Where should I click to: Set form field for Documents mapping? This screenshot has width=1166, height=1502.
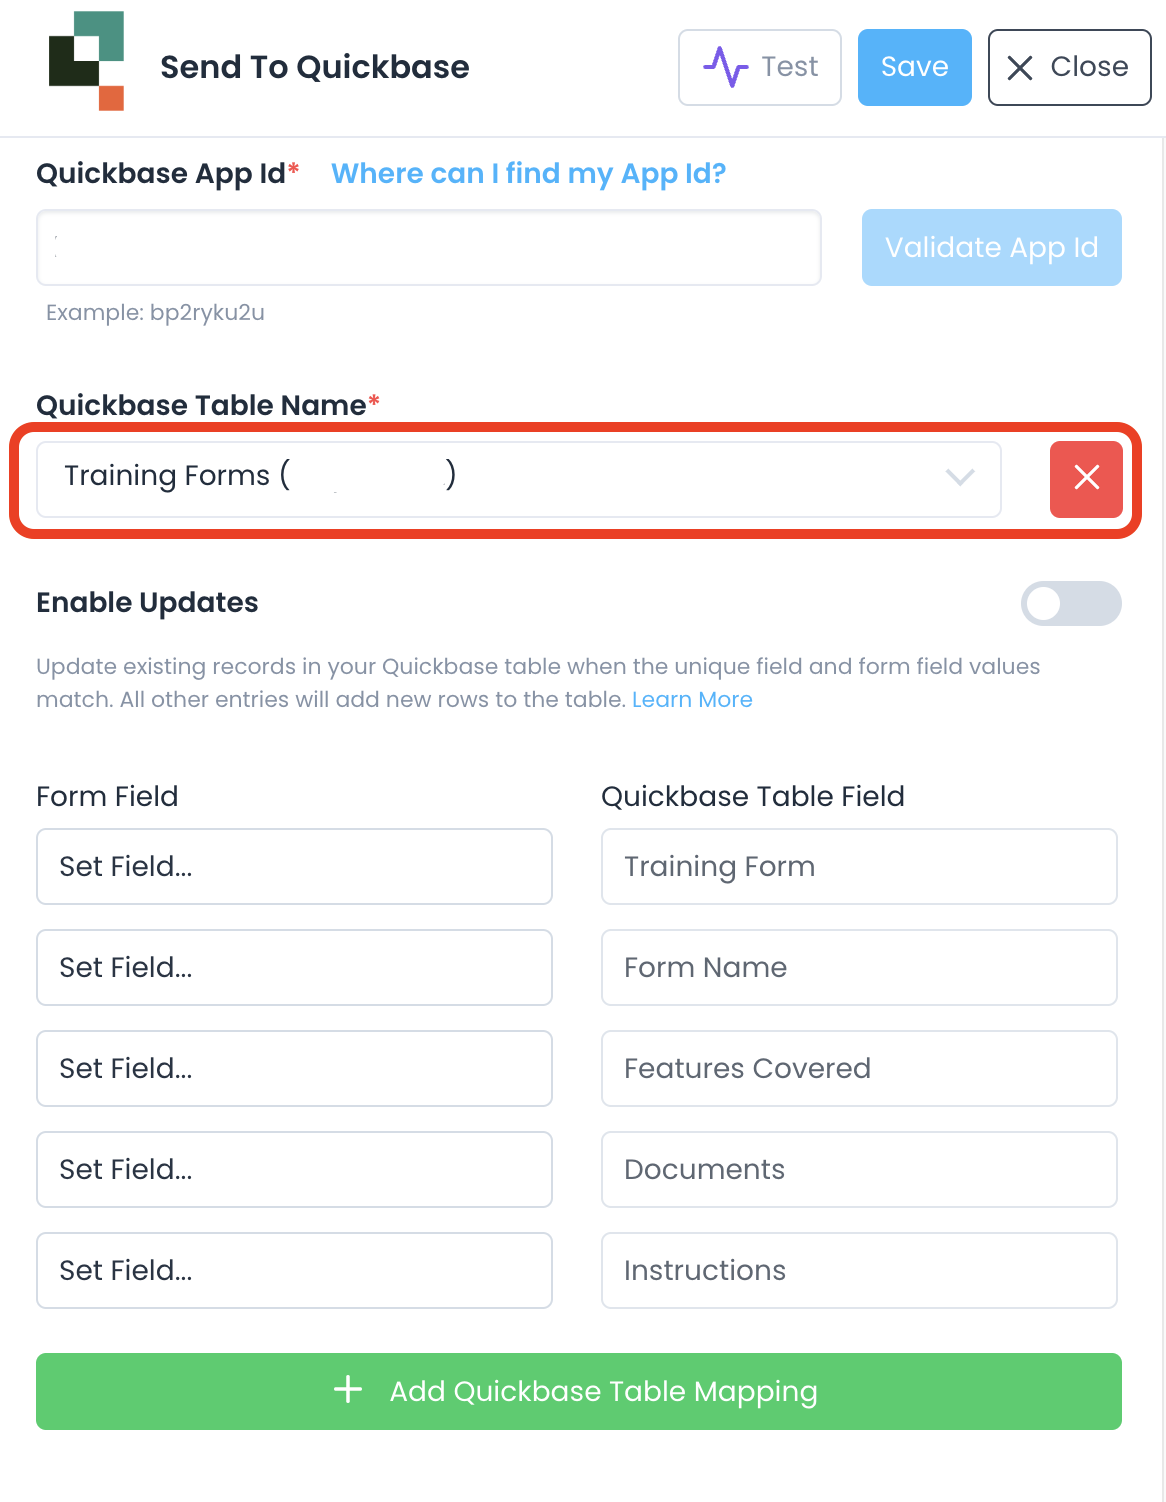tap(294, 1169)
